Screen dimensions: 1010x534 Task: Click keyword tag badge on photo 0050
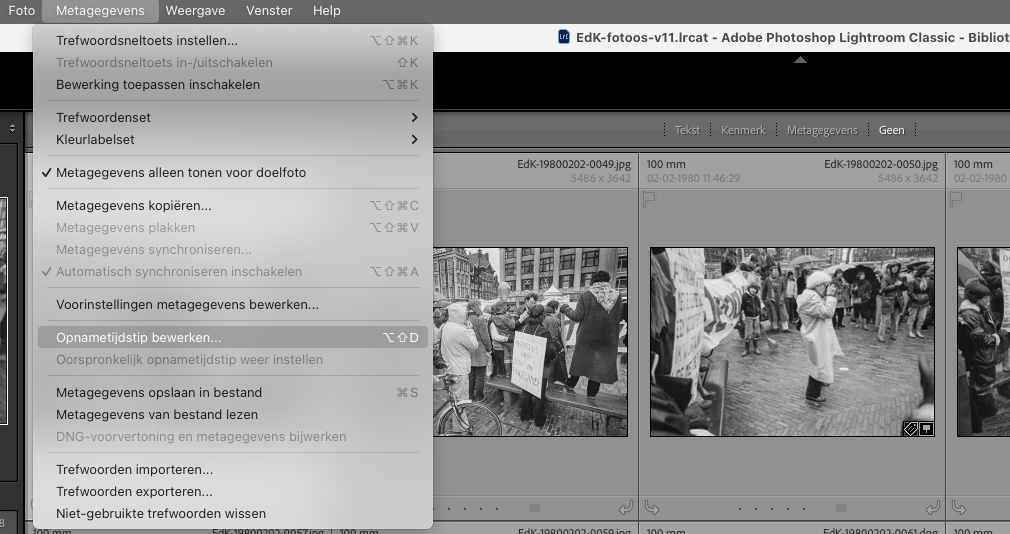[911, 428]
